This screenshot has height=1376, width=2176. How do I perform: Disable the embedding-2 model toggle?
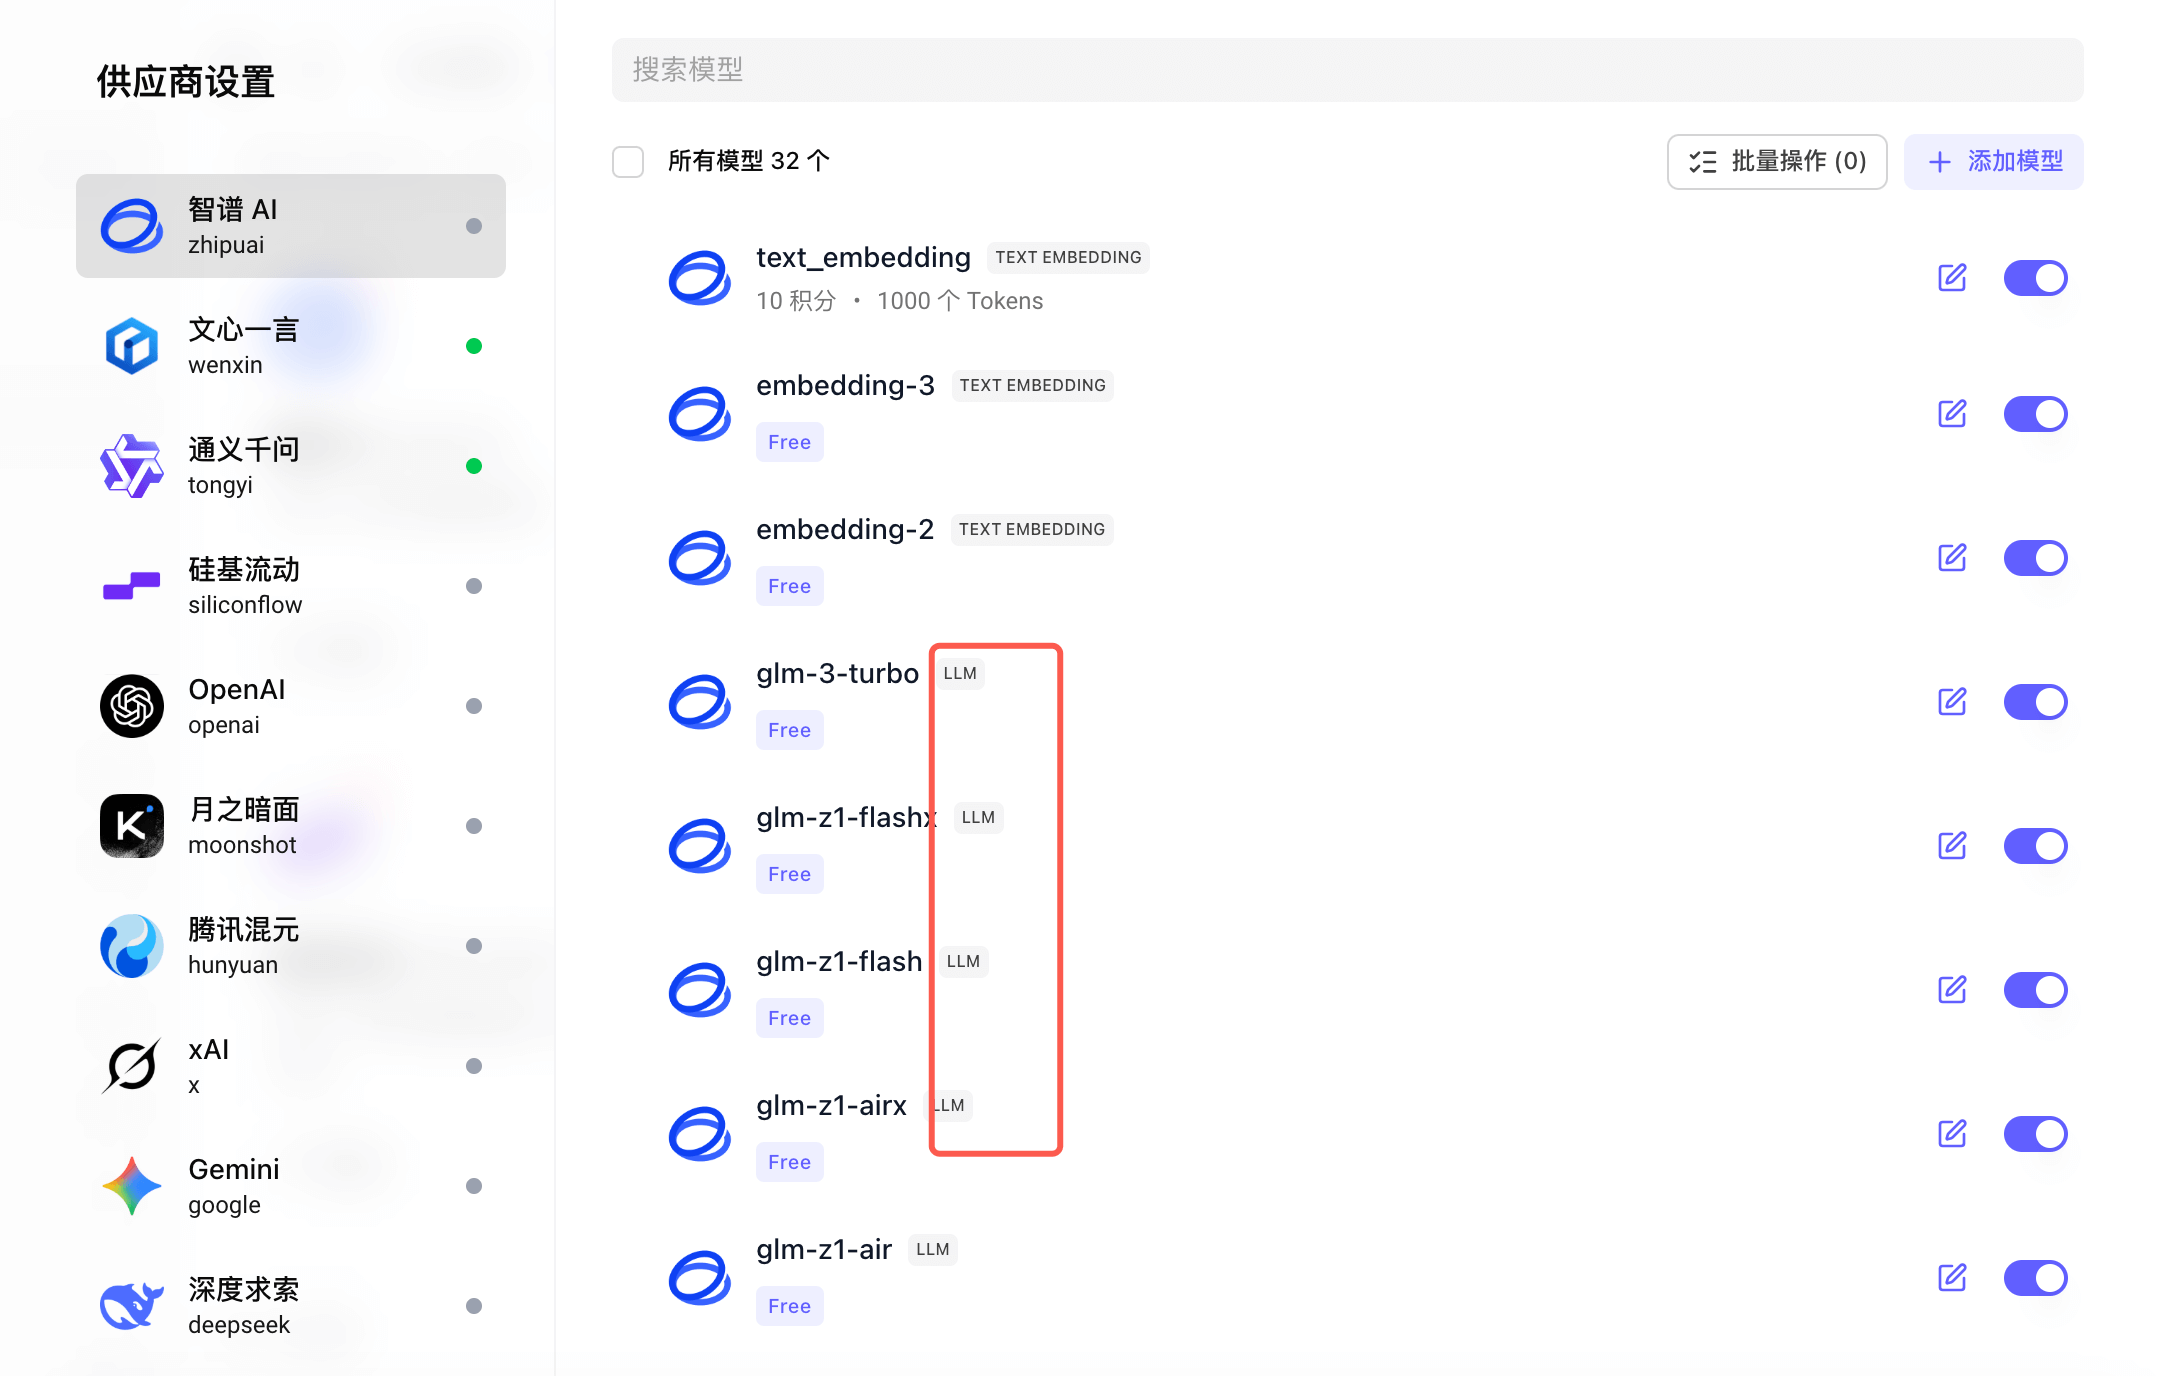(x=2035, y=558)
